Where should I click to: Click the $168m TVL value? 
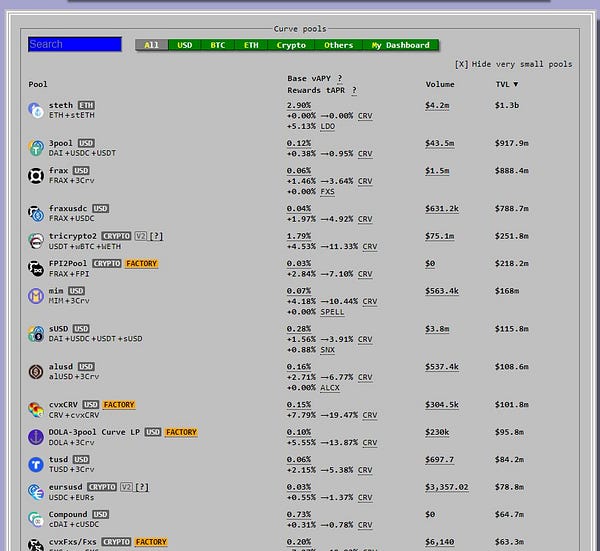507,291
